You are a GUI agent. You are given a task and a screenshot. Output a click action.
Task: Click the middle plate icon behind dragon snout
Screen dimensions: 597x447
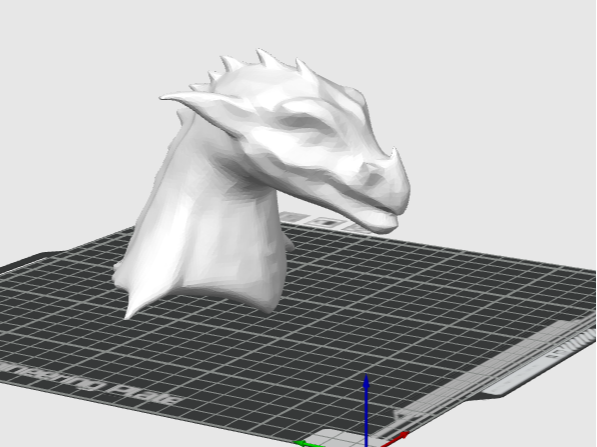point(326,222)
